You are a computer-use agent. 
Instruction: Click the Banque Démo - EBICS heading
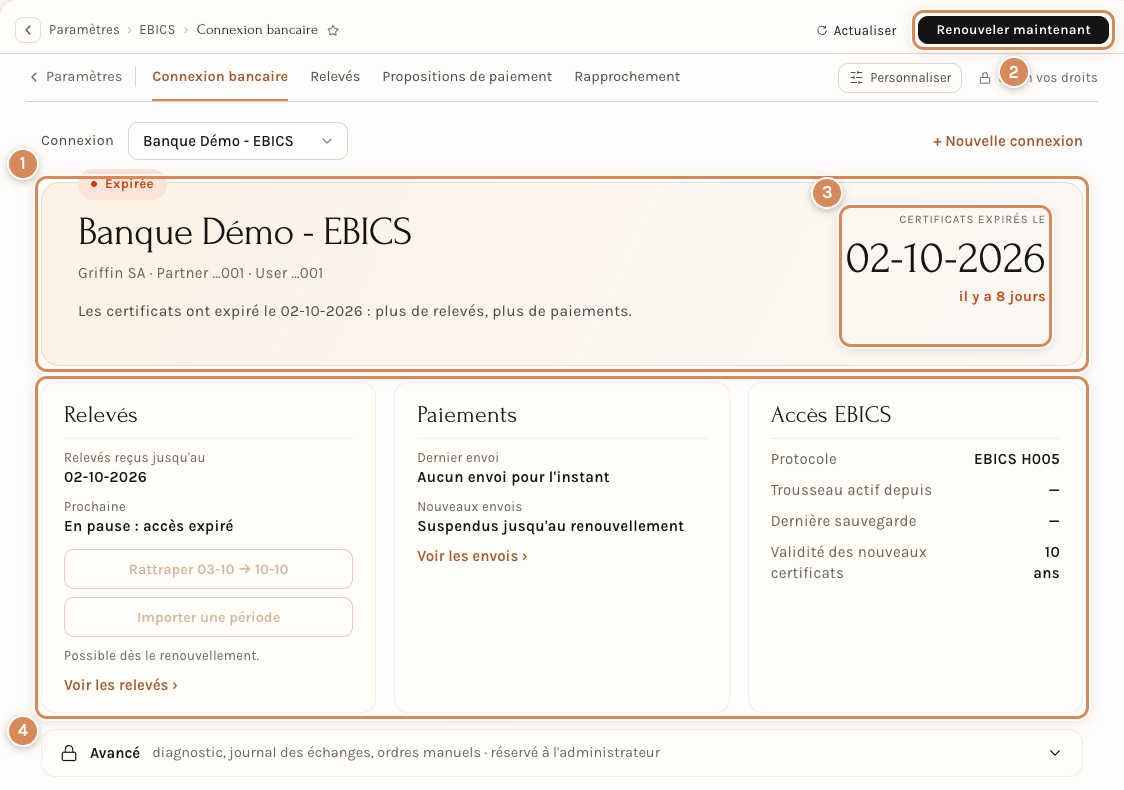click(x=244, y=232)
